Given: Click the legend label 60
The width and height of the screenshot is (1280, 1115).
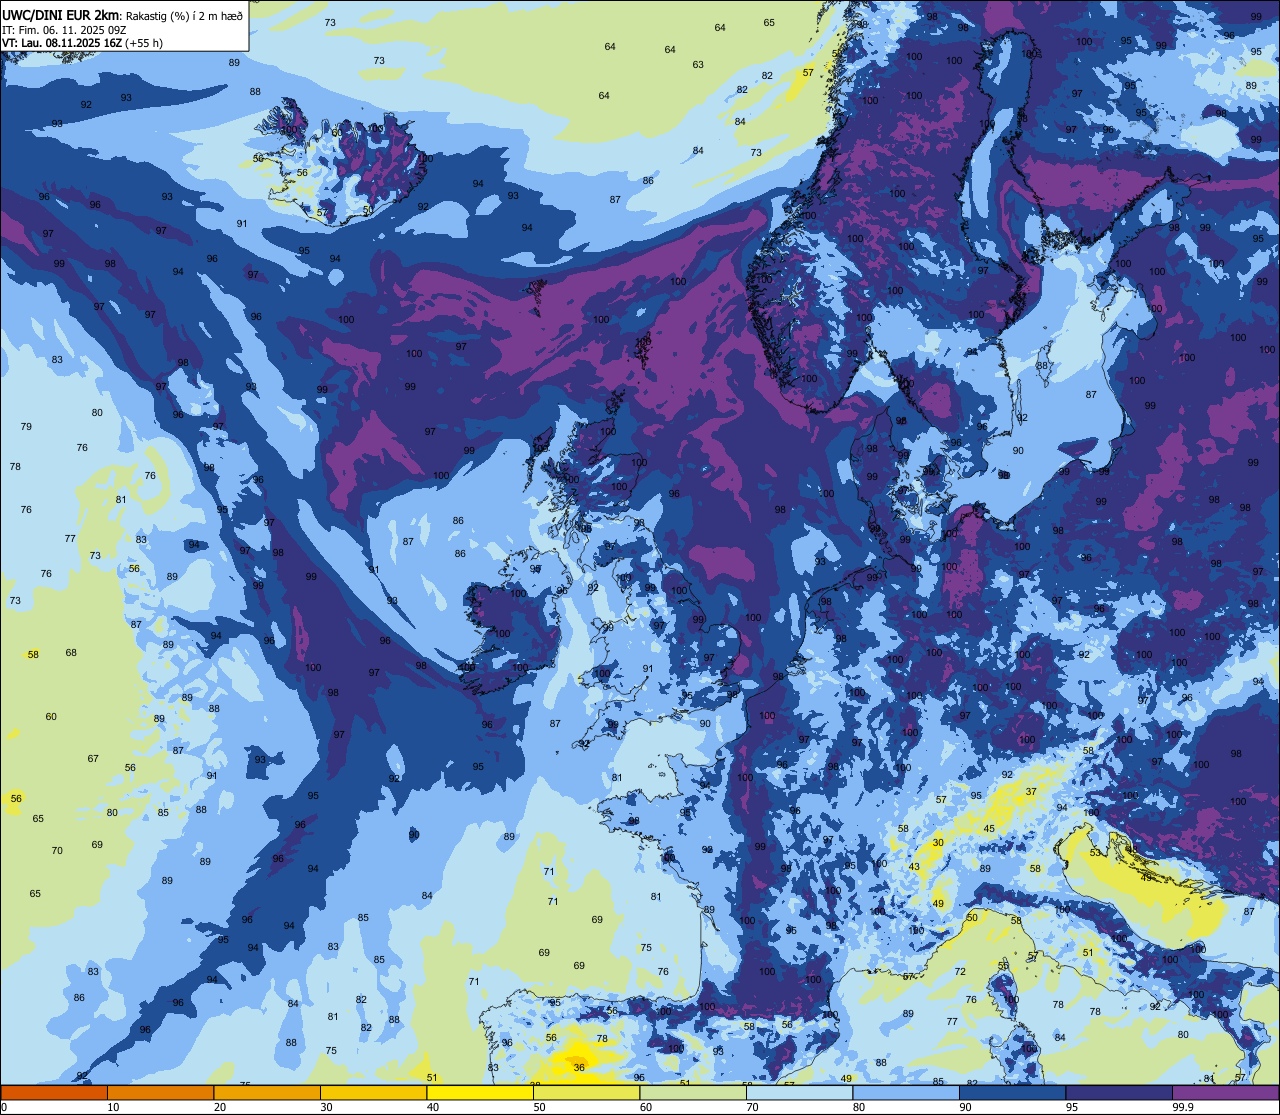Looking at the screenshot, I should point(646,1107).
